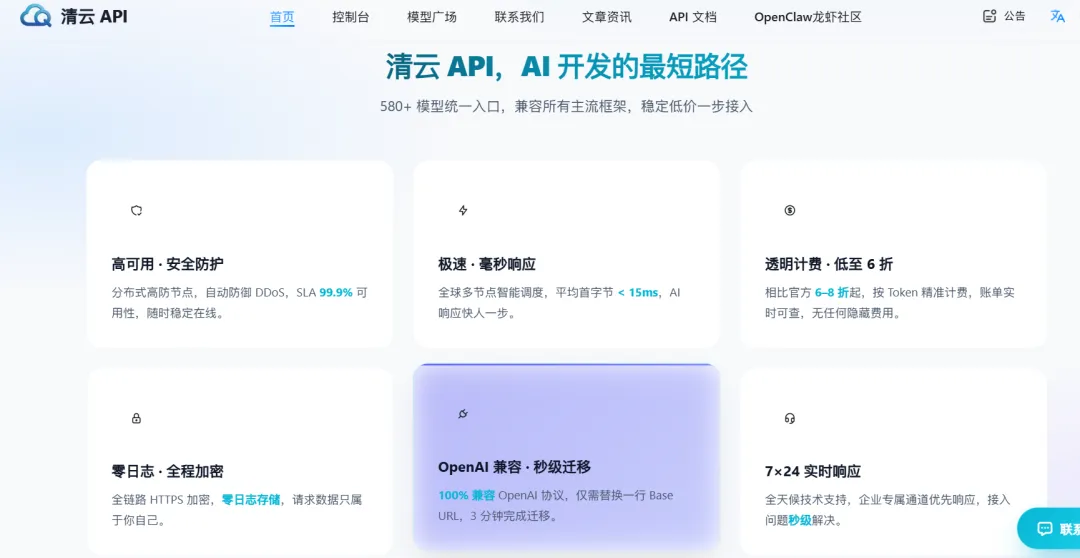This screenshot has height=558, width=1080.
Task: Open API 文档 in navigation
Action: pyautogui.click(x=693, y=17)
